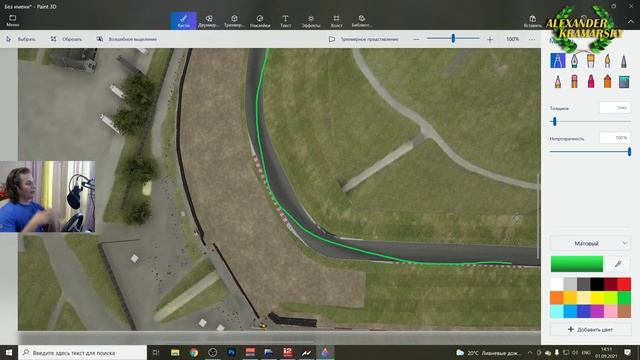Select the Watercolor brush tool
The height and width of the screenshot is (360, 640).
point(607,61)
